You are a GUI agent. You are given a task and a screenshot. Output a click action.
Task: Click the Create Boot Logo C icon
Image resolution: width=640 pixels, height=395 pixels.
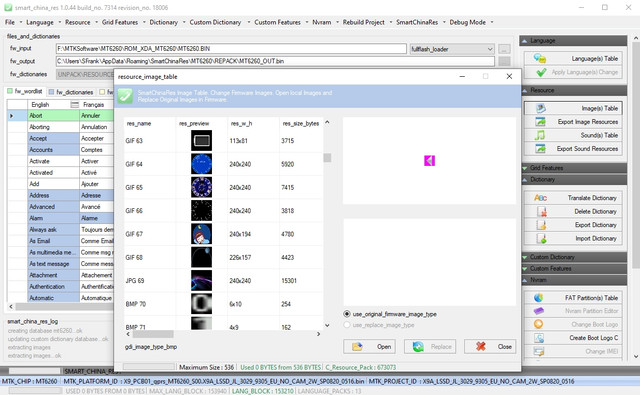[x=539, y=338]
